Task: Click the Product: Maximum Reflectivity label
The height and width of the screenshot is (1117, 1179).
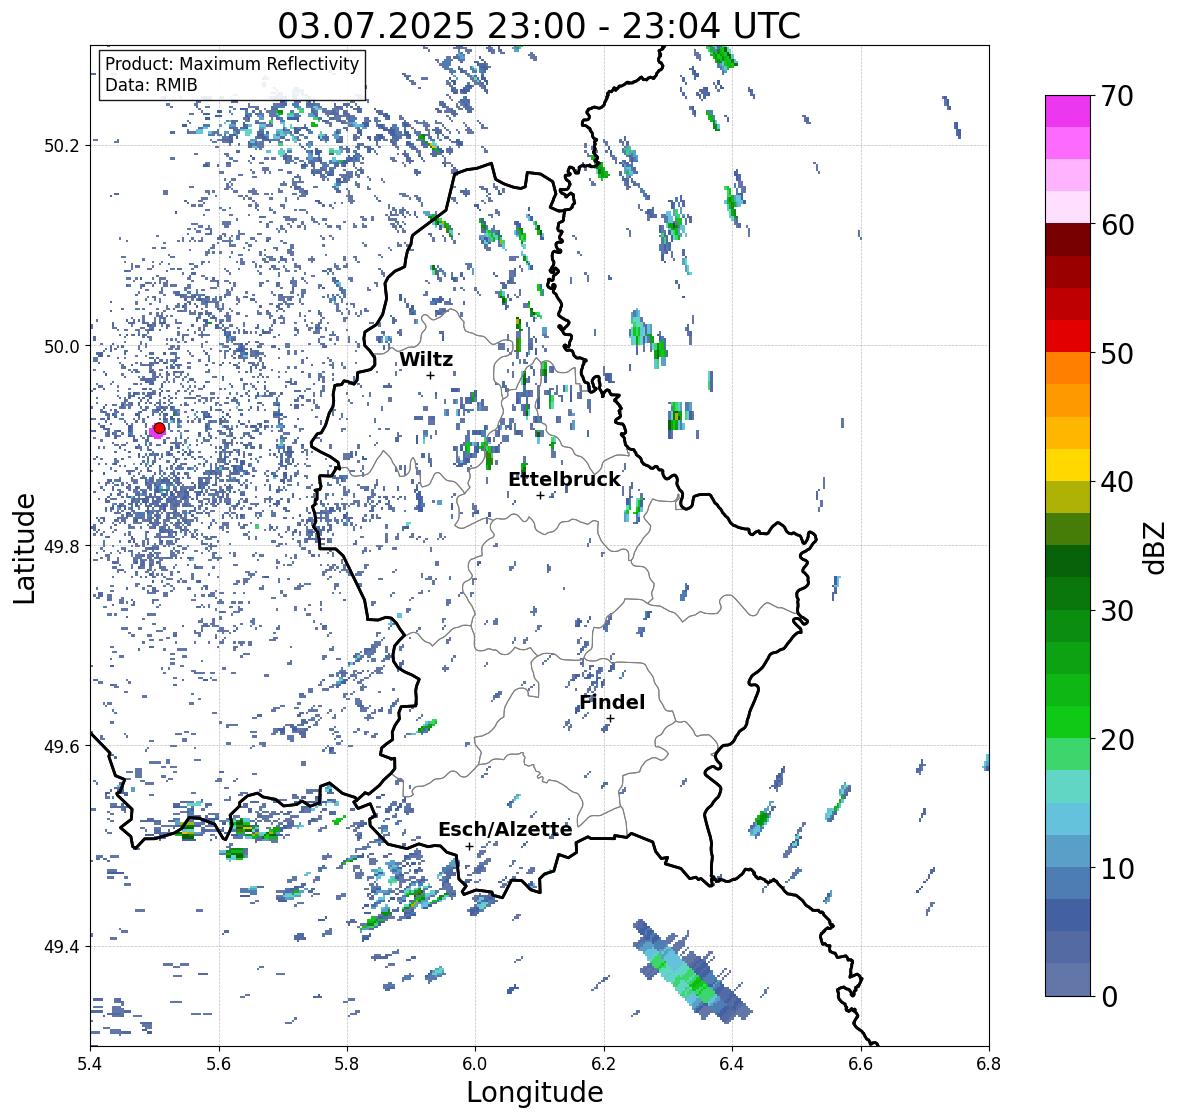Action: 232,64
